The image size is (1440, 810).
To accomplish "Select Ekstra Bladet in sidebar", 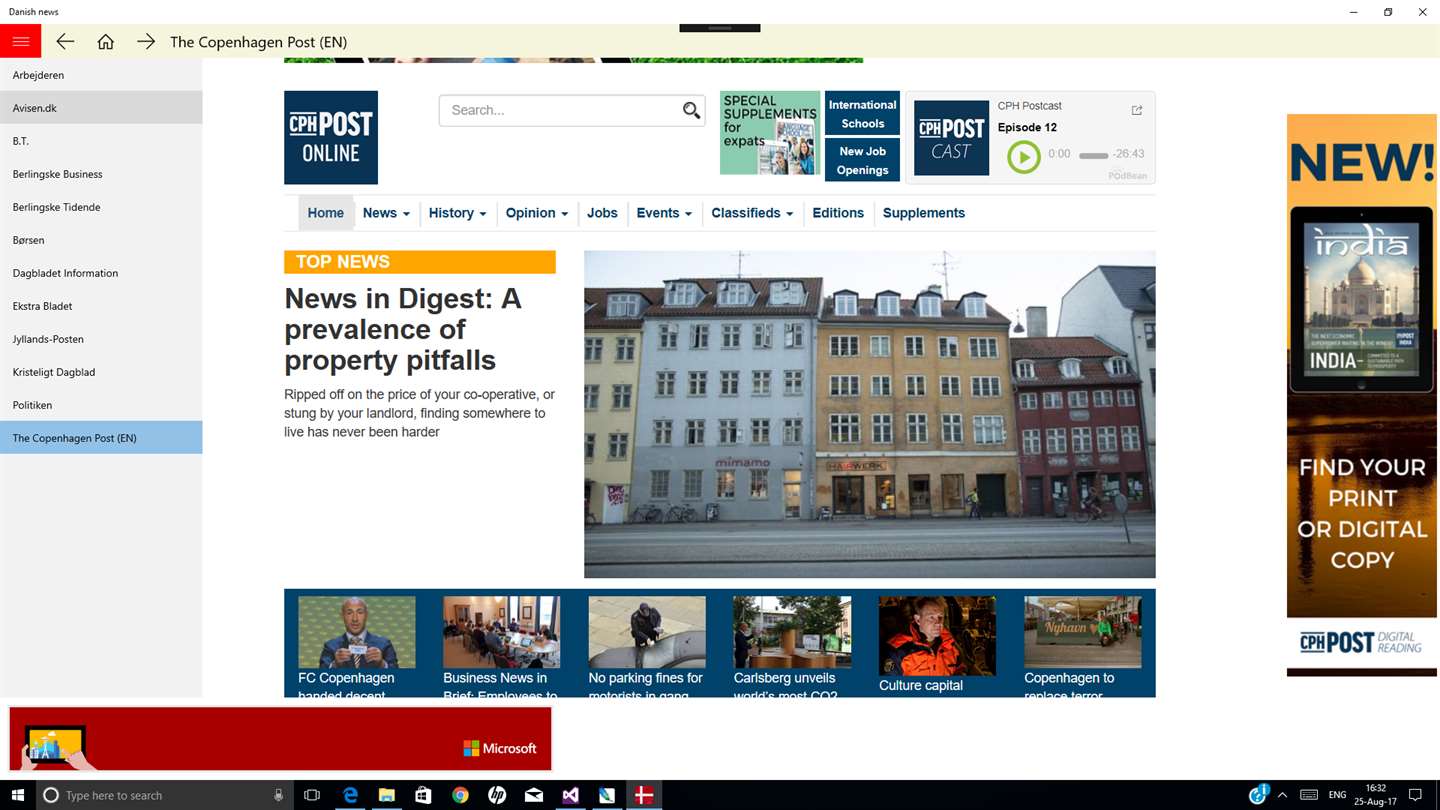I will point(101,306).
